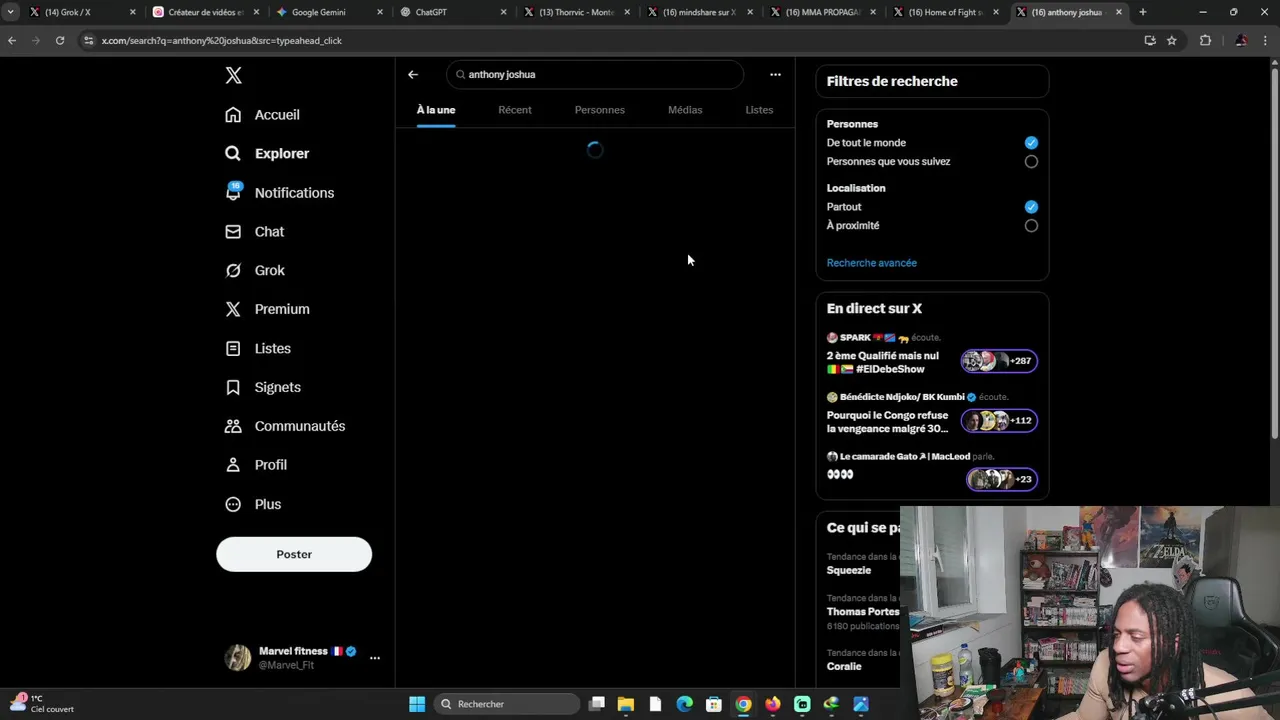The height and width of the screenshot is (720, 1280).
Task: Open Squeezie trend
Action: tap(849, 570)
